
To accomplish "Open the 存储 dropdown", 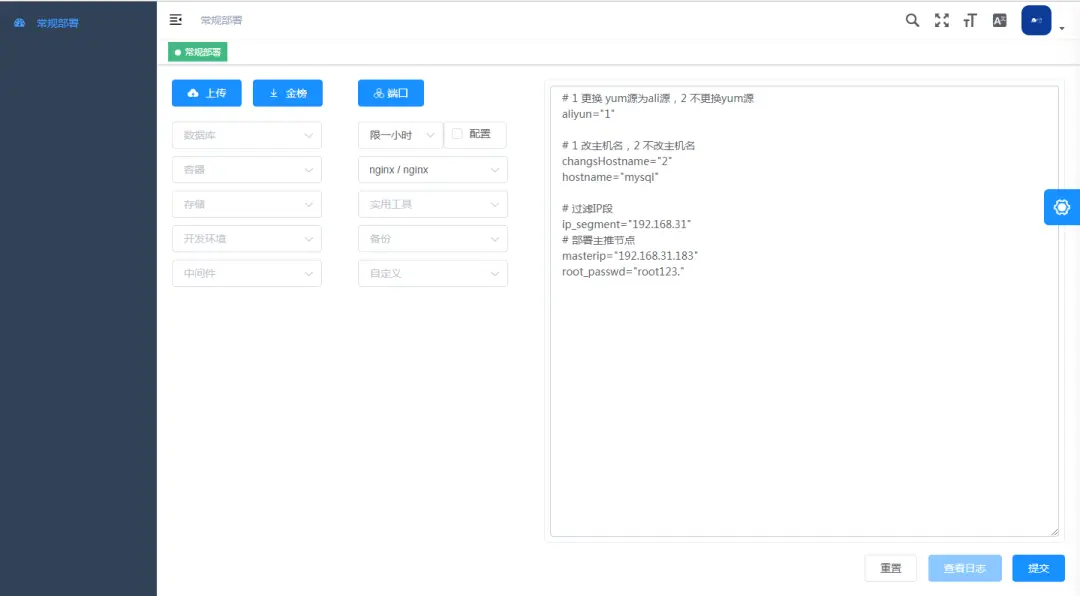I will point(247,204).
